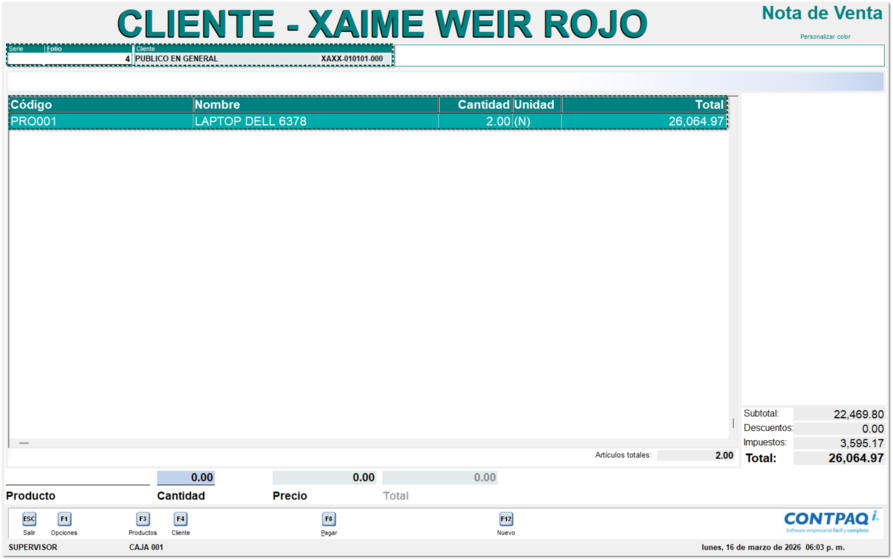Image resolution: width=893 pixels, height=560 pixels.
Task: Click the Subtotal value 22,469.80
Action: click(839, 414)
